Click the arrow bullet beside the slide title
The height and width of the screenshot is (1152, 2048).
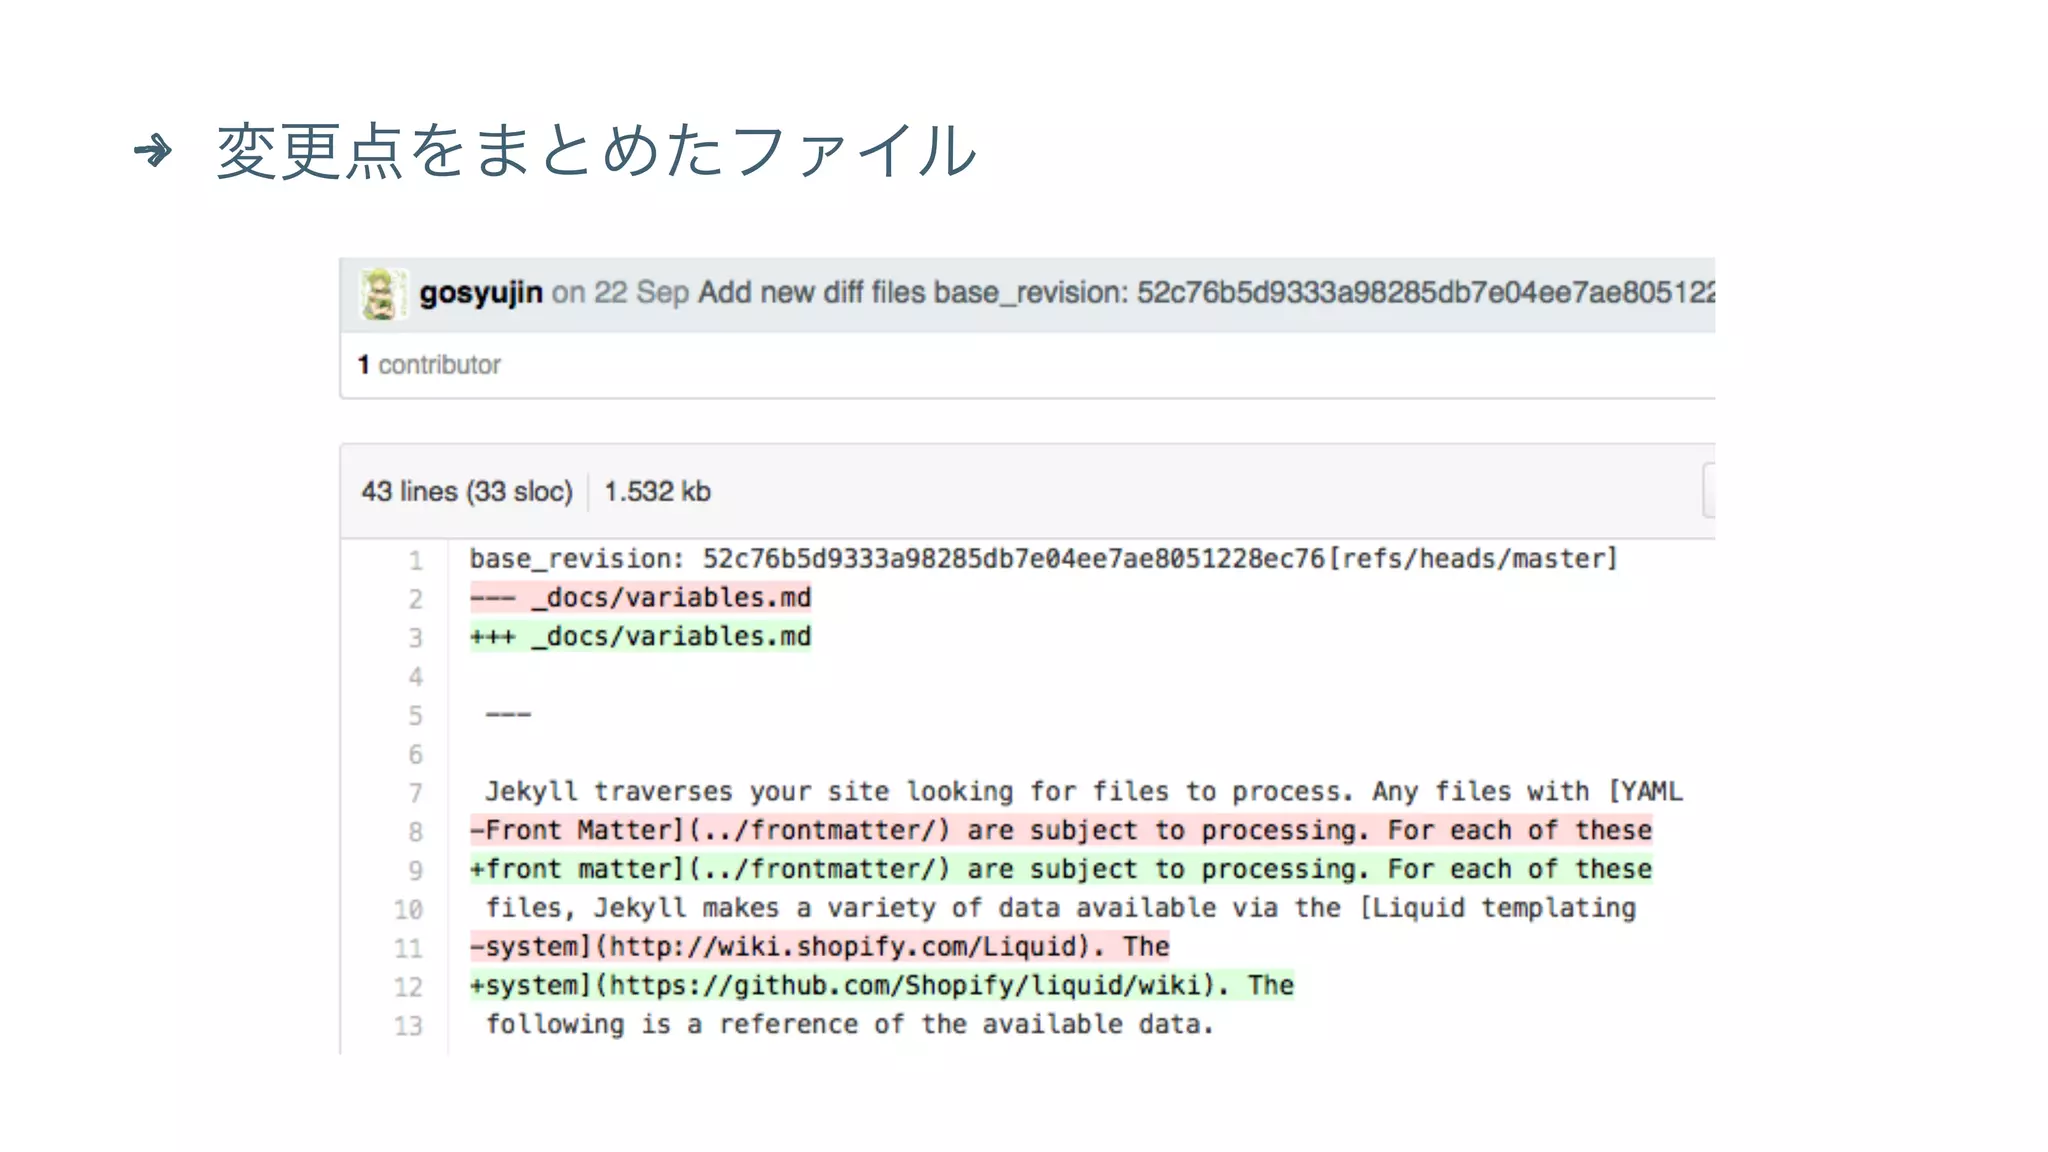(153, 152)
